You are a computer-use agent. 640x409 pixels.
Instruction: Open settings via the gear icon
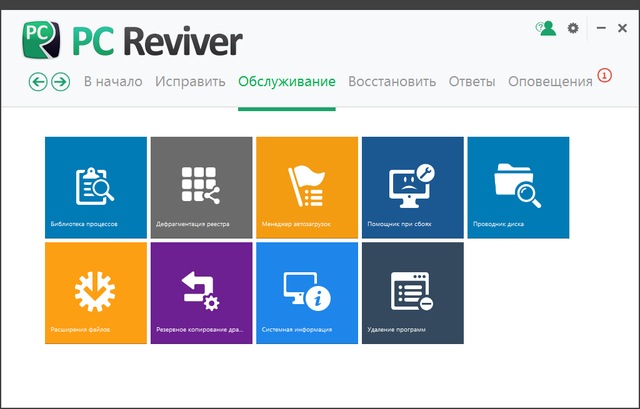point(573,28)
